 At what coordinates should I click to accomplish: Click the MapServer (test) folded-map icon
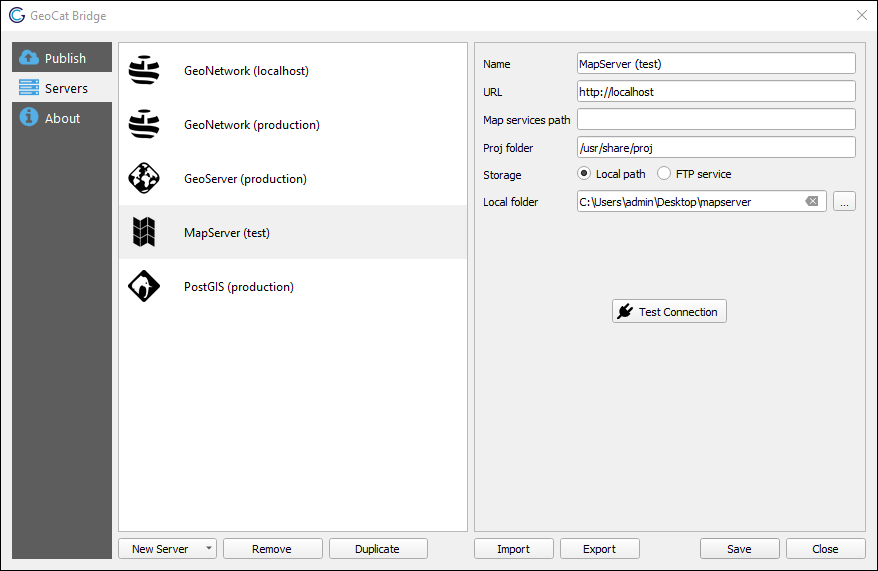144,232
